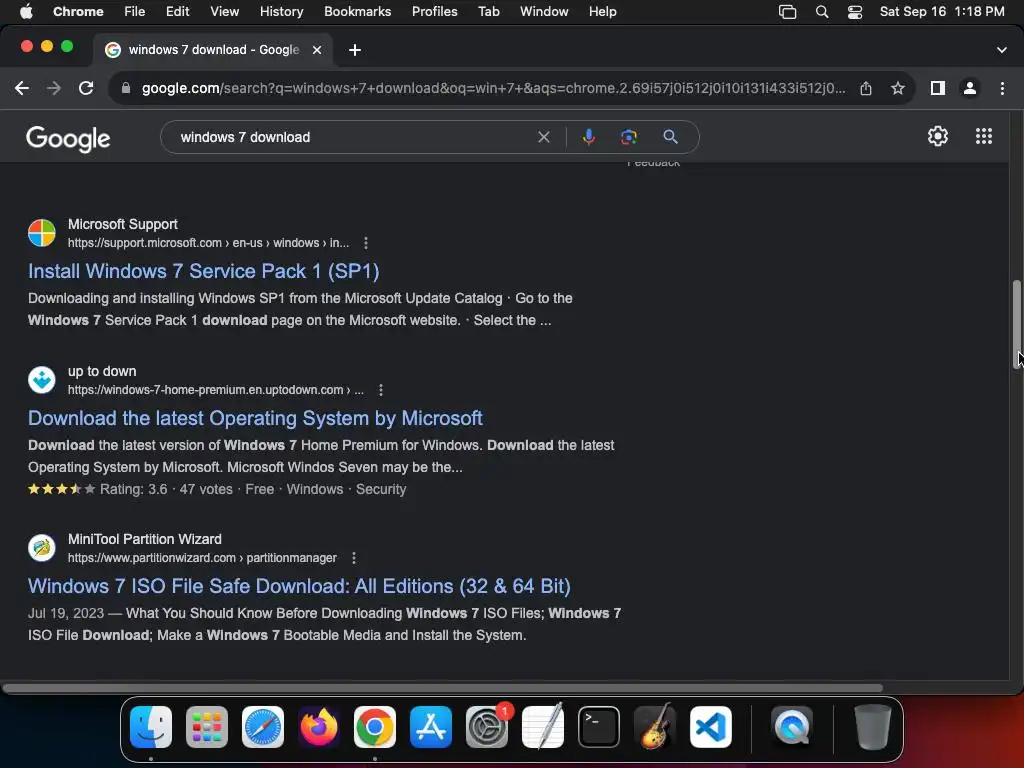
Task: Open Windows 7 ISO File Safe Download link
Action: [299, 586]
